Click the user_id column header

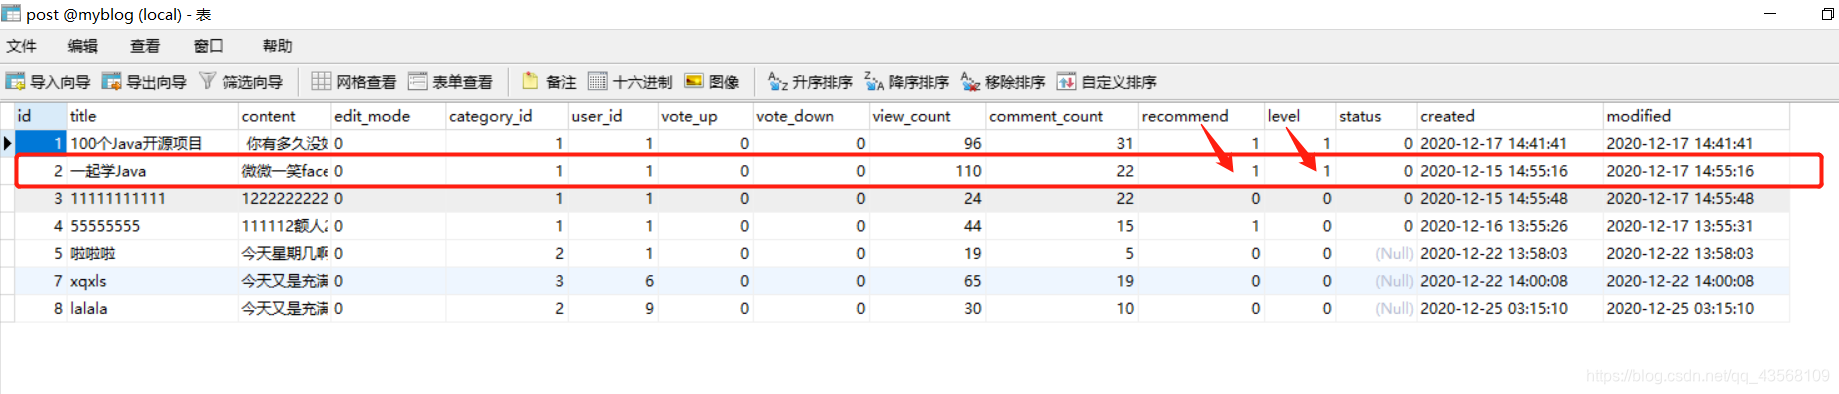tap(613, 116)
